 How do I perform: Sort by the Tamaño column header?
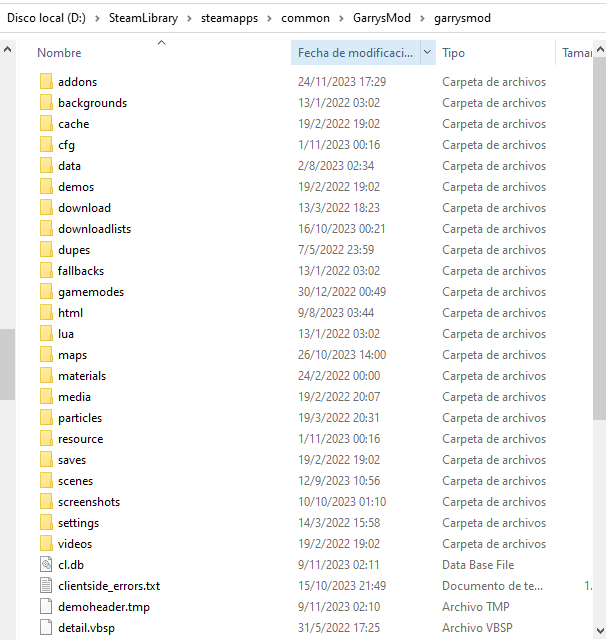pyautogui.click(x=577, y=53)
